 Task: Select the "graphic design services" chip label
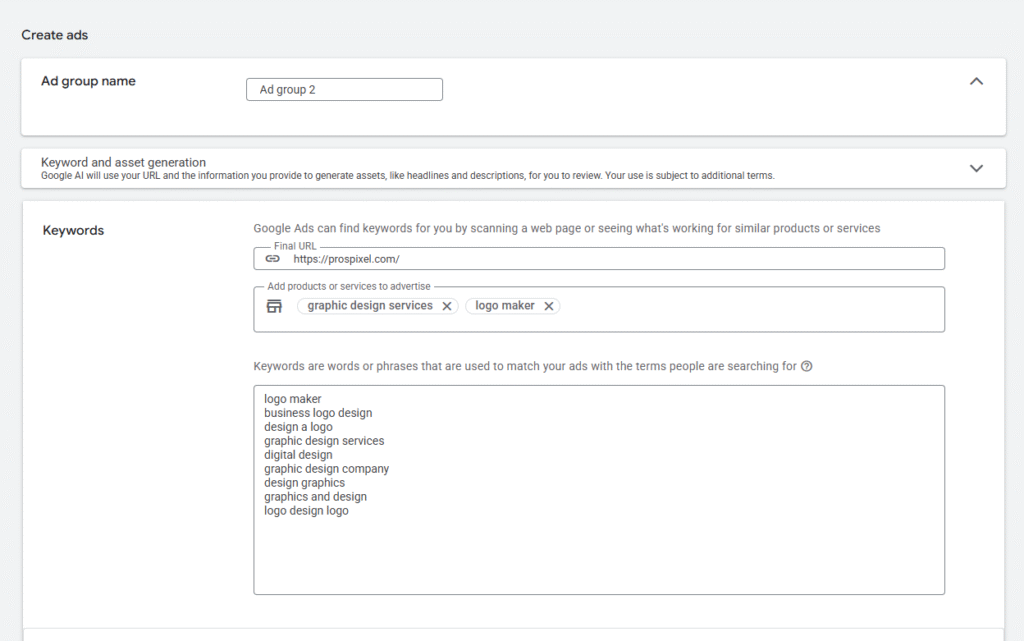click(x=370, y=306)
